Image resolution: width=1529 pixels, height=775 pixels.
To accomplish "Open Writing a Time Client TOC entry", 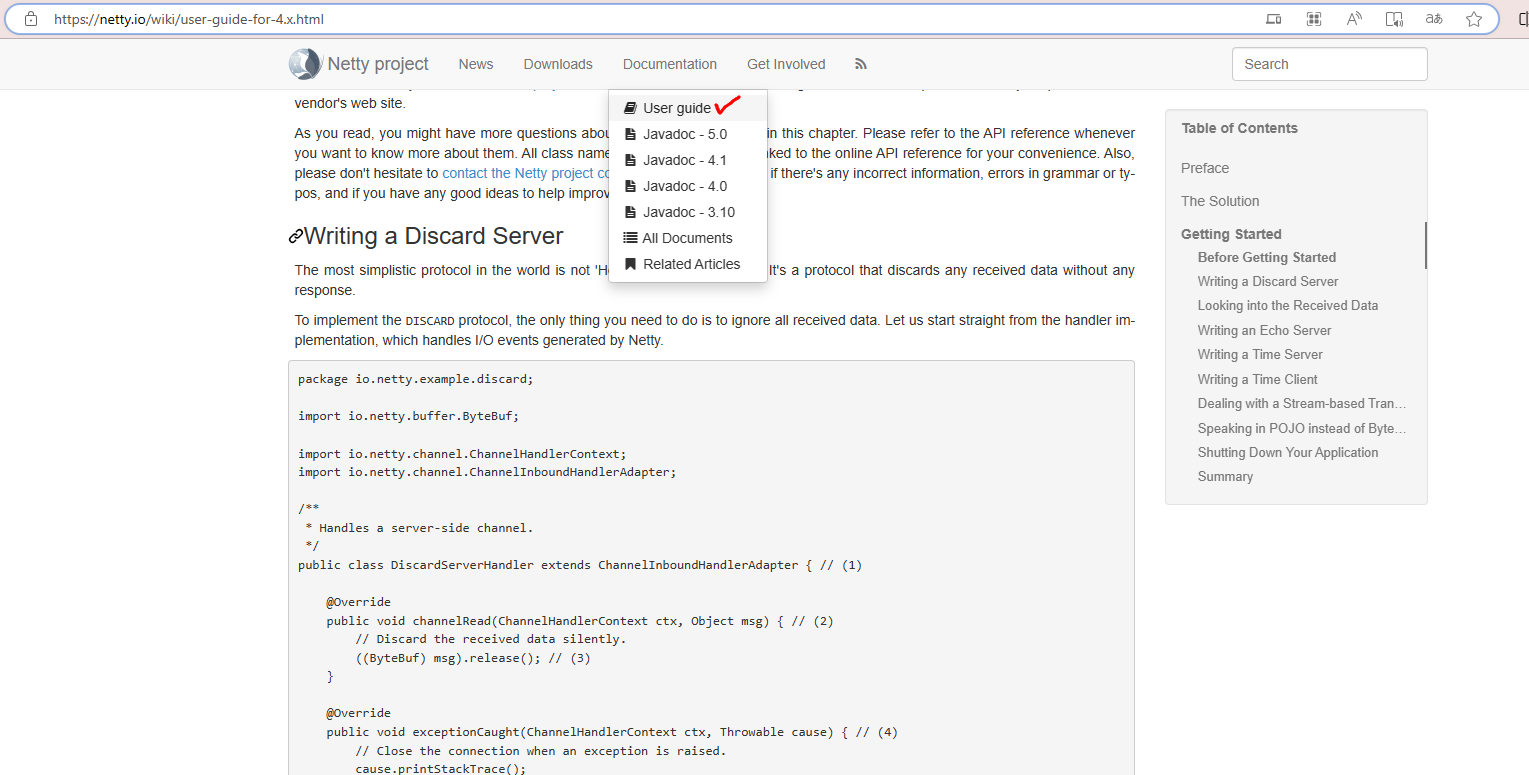I will click(x=1258, y=379).
